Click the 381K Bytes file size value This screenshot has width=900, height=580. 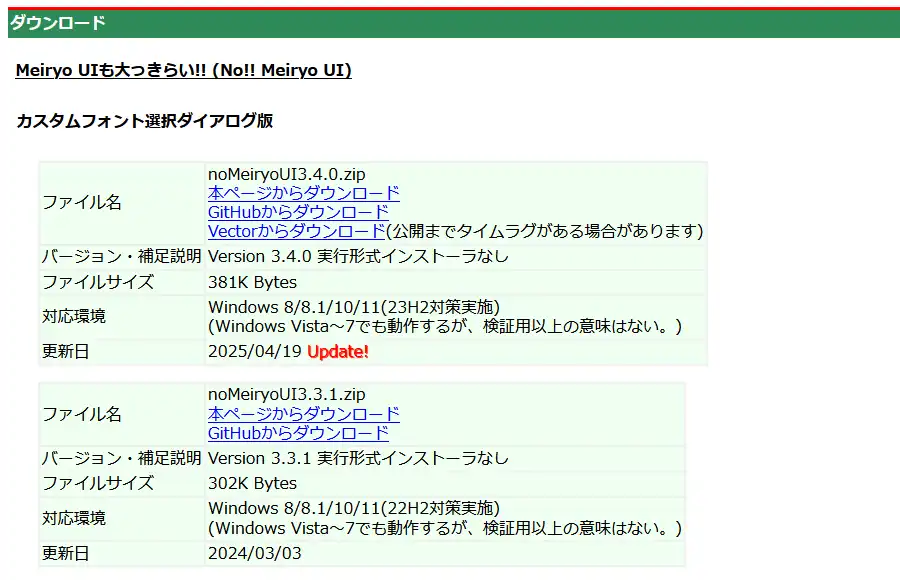tap(253, 282)
